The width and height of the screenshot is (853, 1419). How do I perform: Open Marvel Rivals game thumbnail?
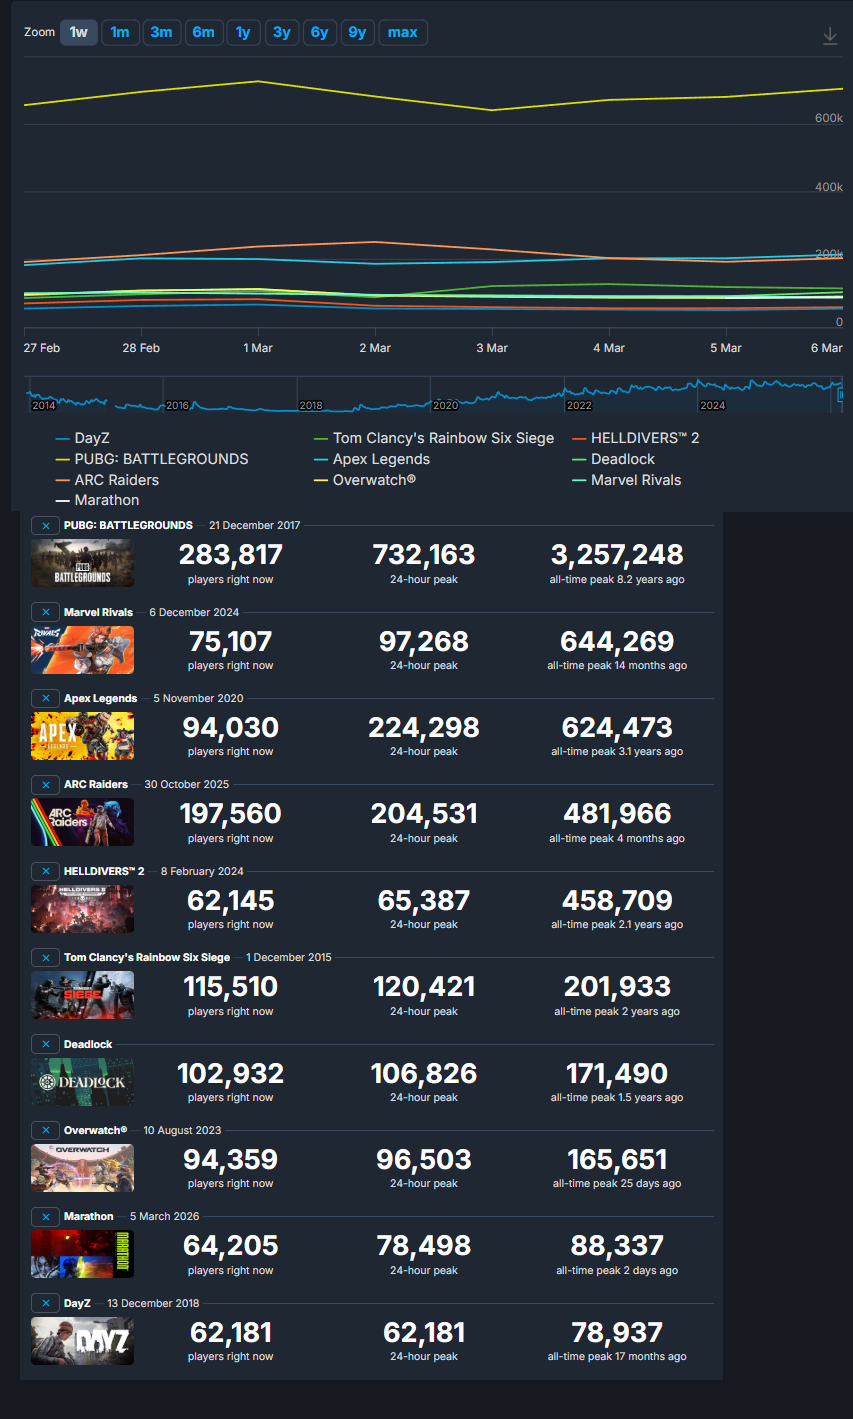tap(83, 650)
